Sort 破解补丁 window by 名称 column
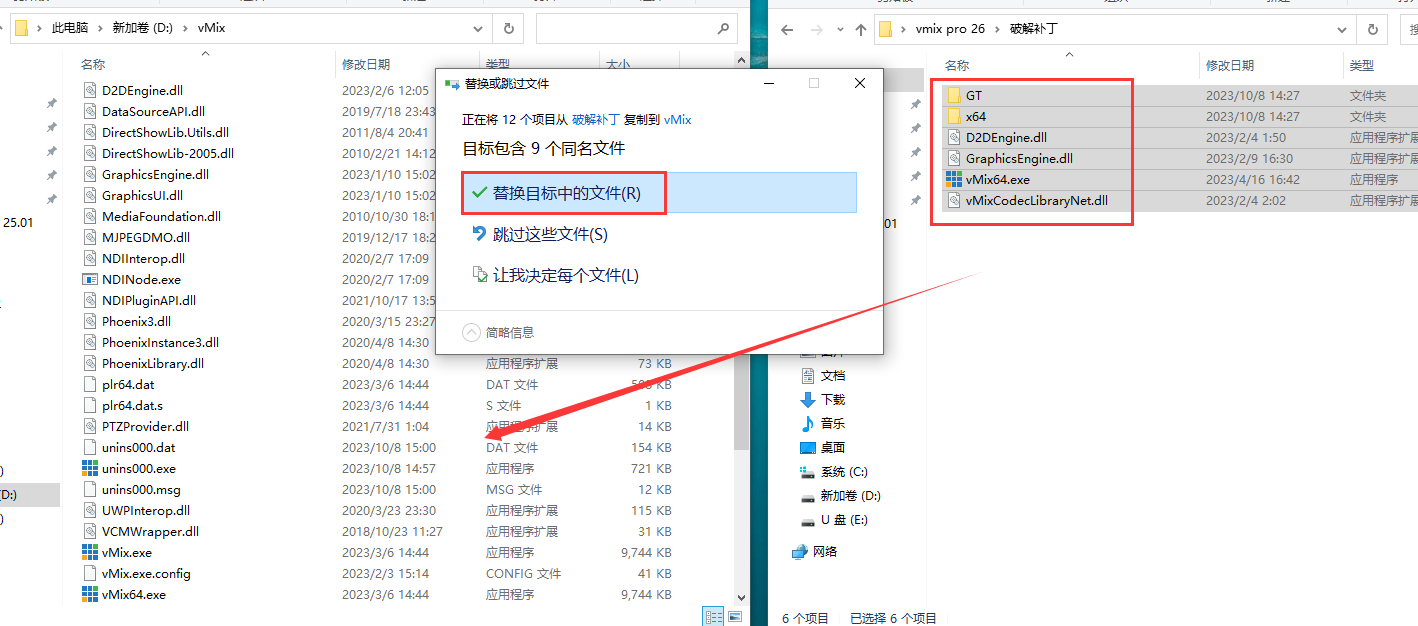The width and height of the screenshot is (1418, 626). (957, 65)
